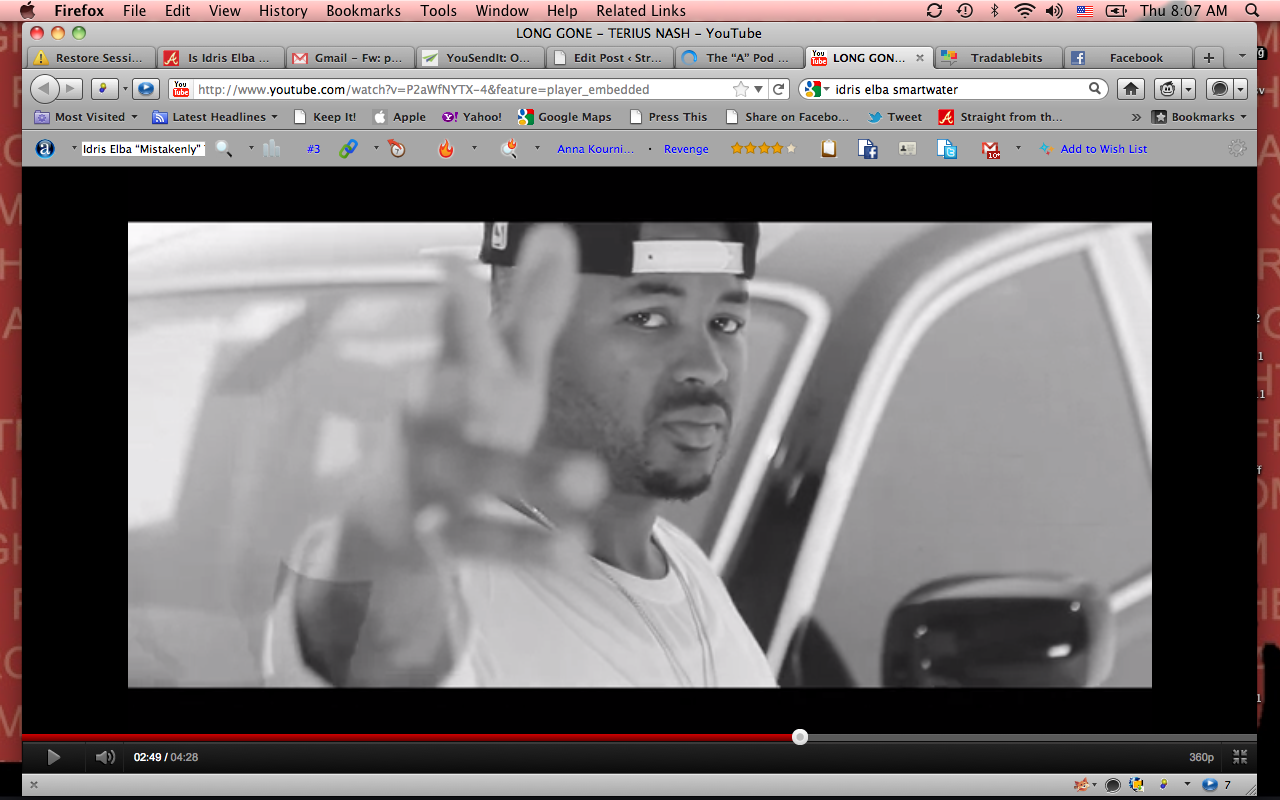Open the History menu
1280x800 pixels.
[283, 11]
